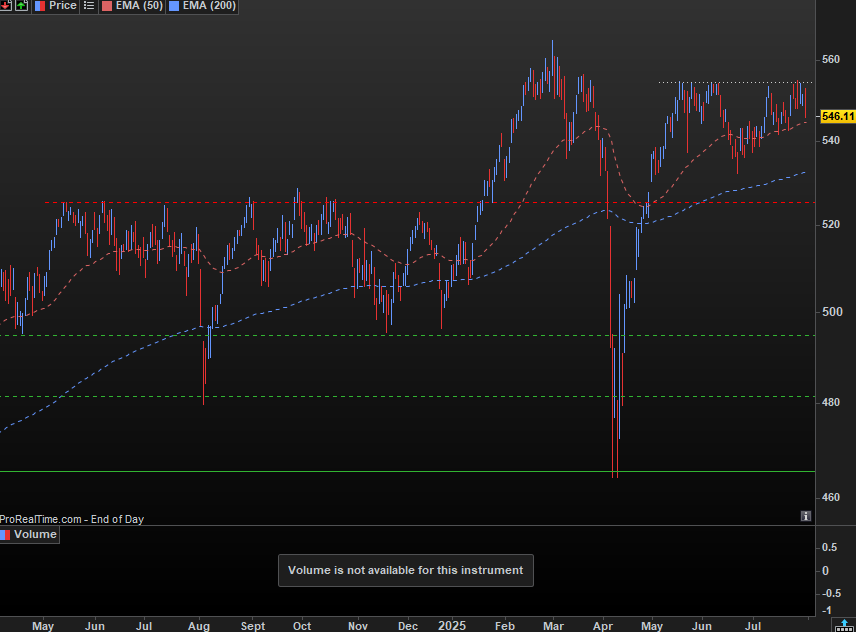Screen dimensions: 856x632
Task: Click the green up-arrow icon in the top bar
Action: (x=21, y=5)
